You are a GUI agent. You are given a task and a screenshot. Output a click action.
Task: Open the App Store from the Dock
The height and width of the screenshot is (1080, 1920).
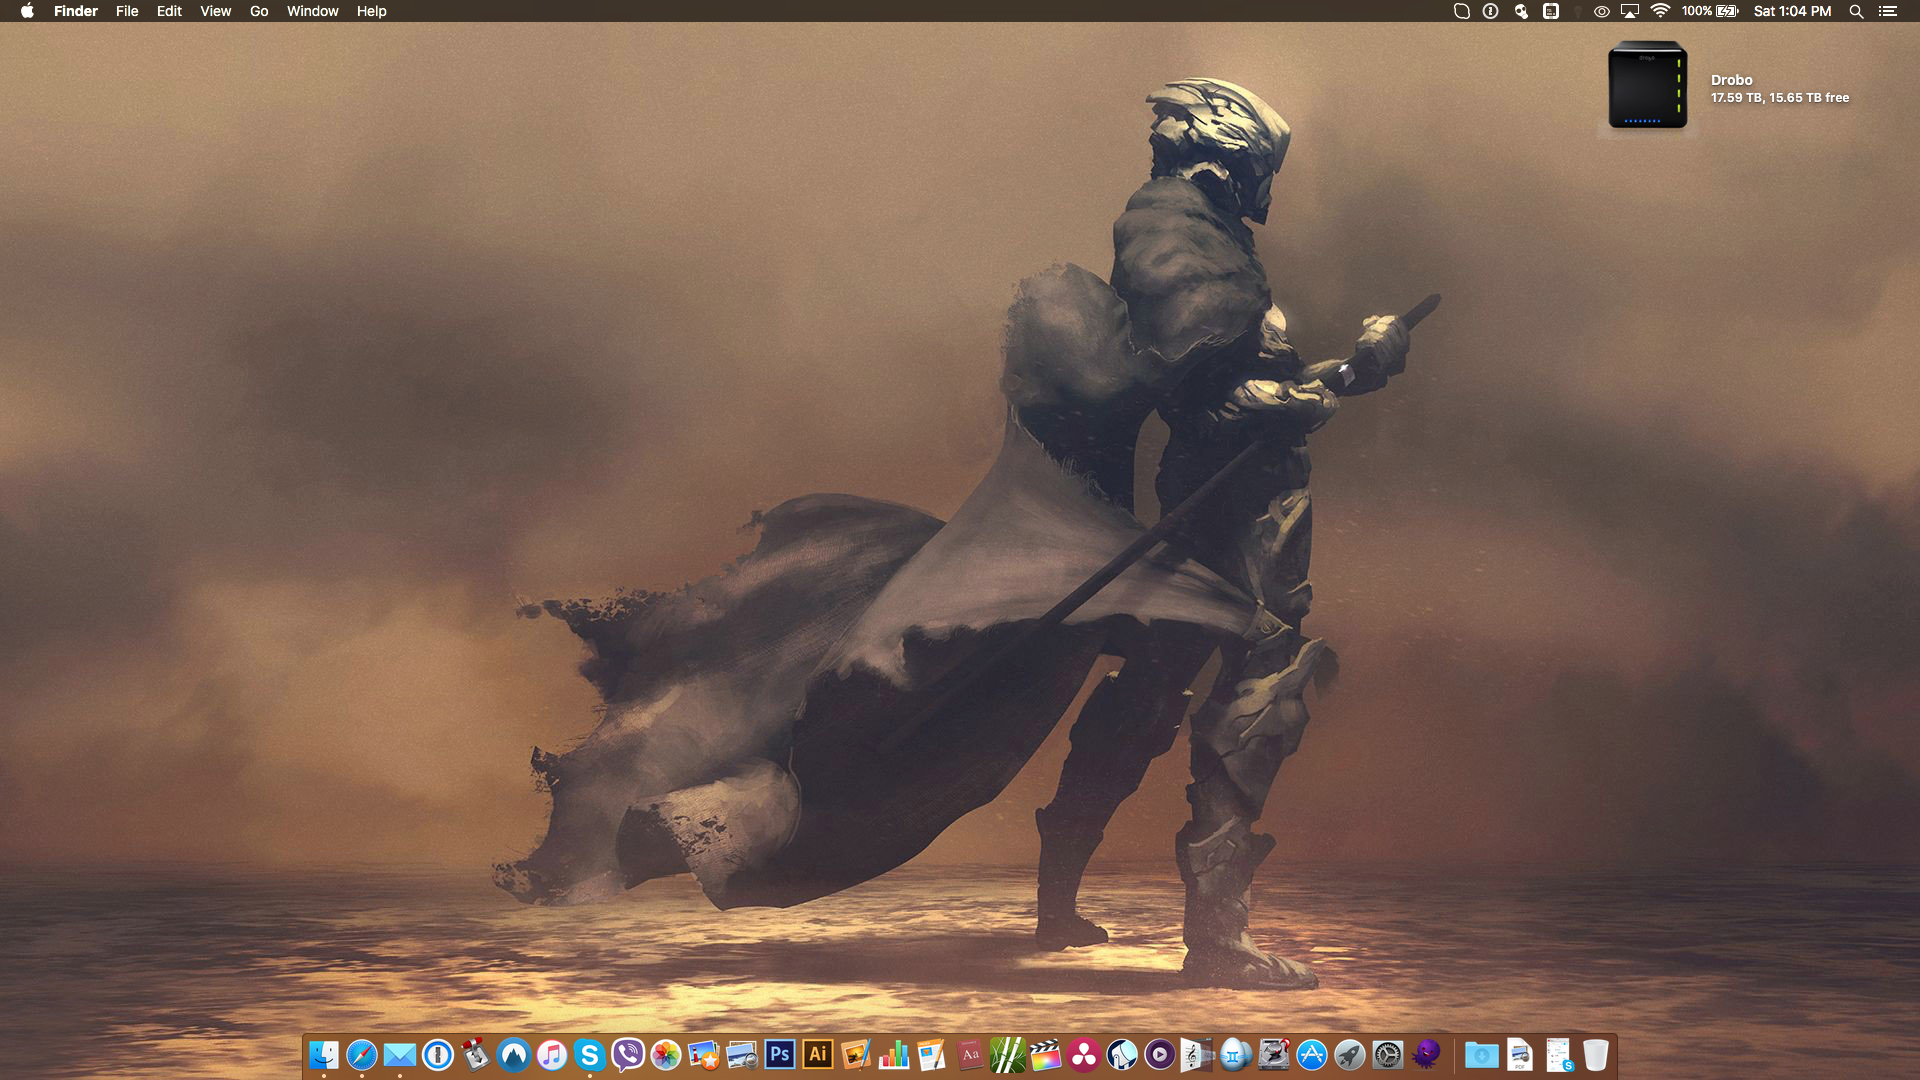point(1311,1054)
